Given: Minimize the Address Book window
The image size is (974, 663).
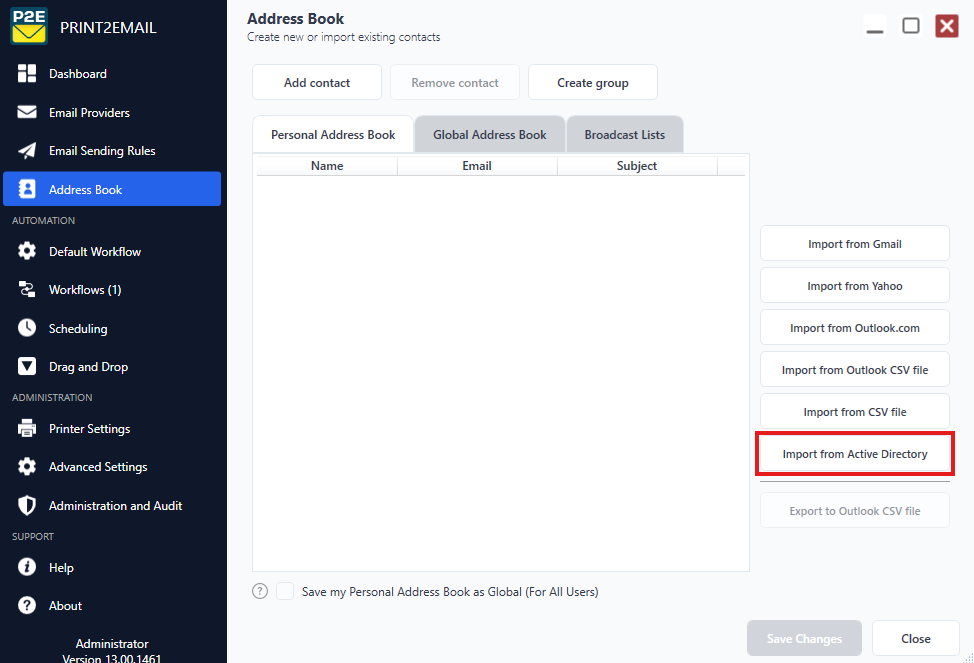Looking at the screenshot, I should [x=875, y=26].
